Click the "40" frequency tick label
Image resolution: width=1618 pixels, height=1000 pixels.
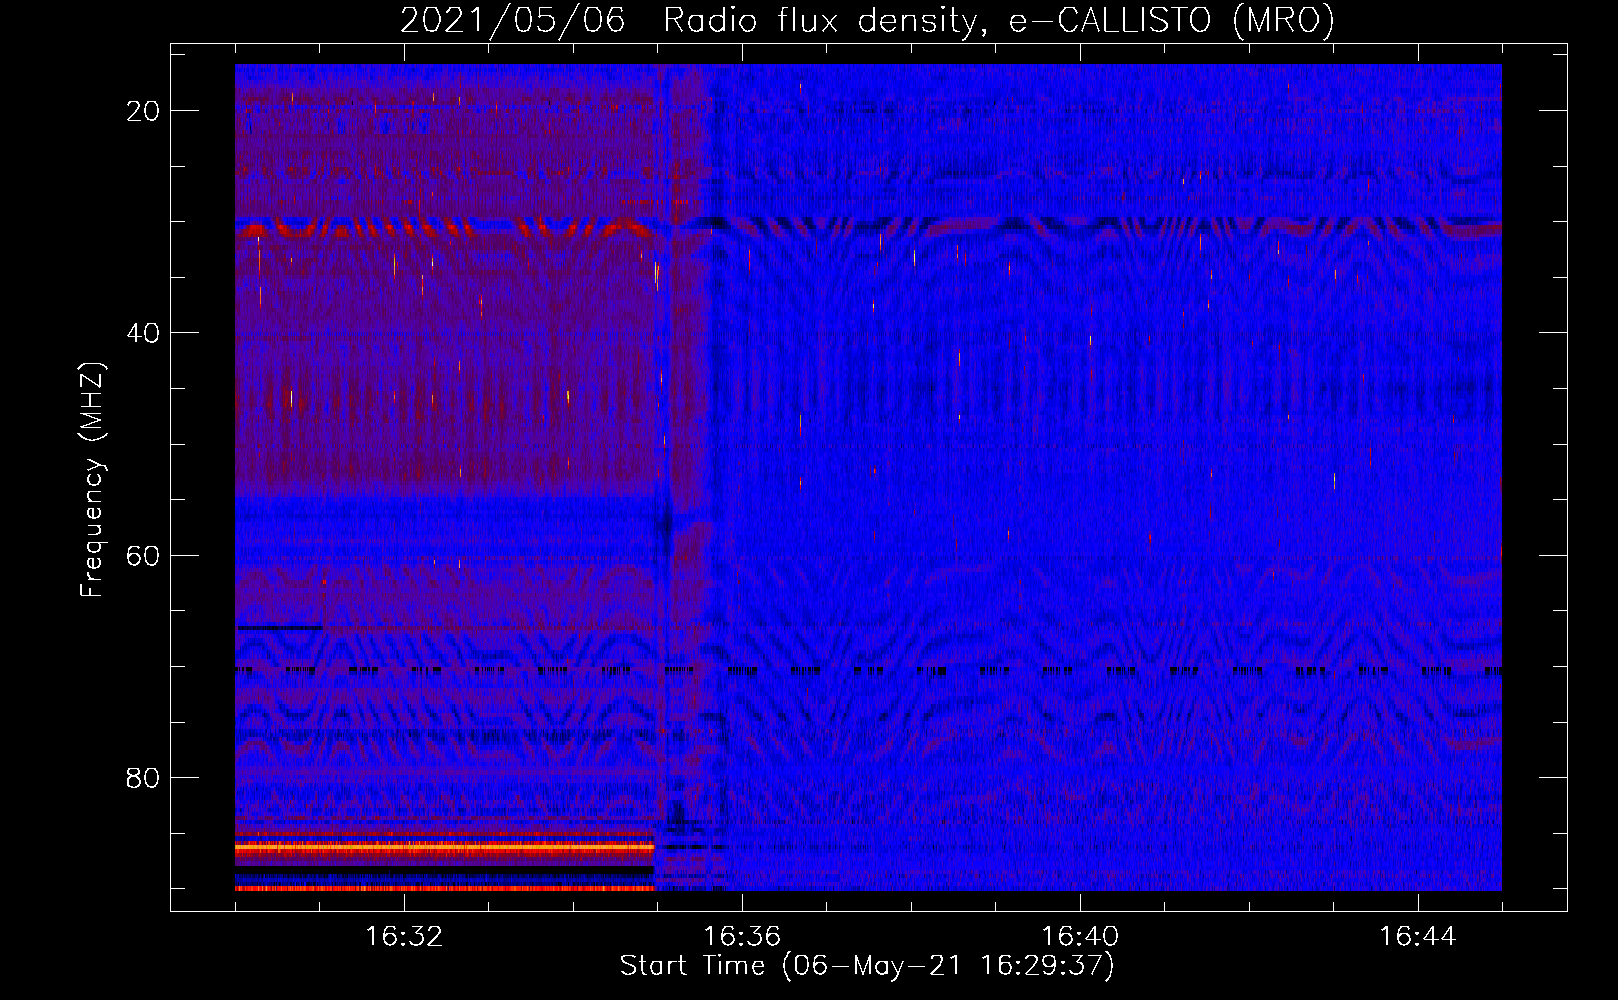point(143,333)
